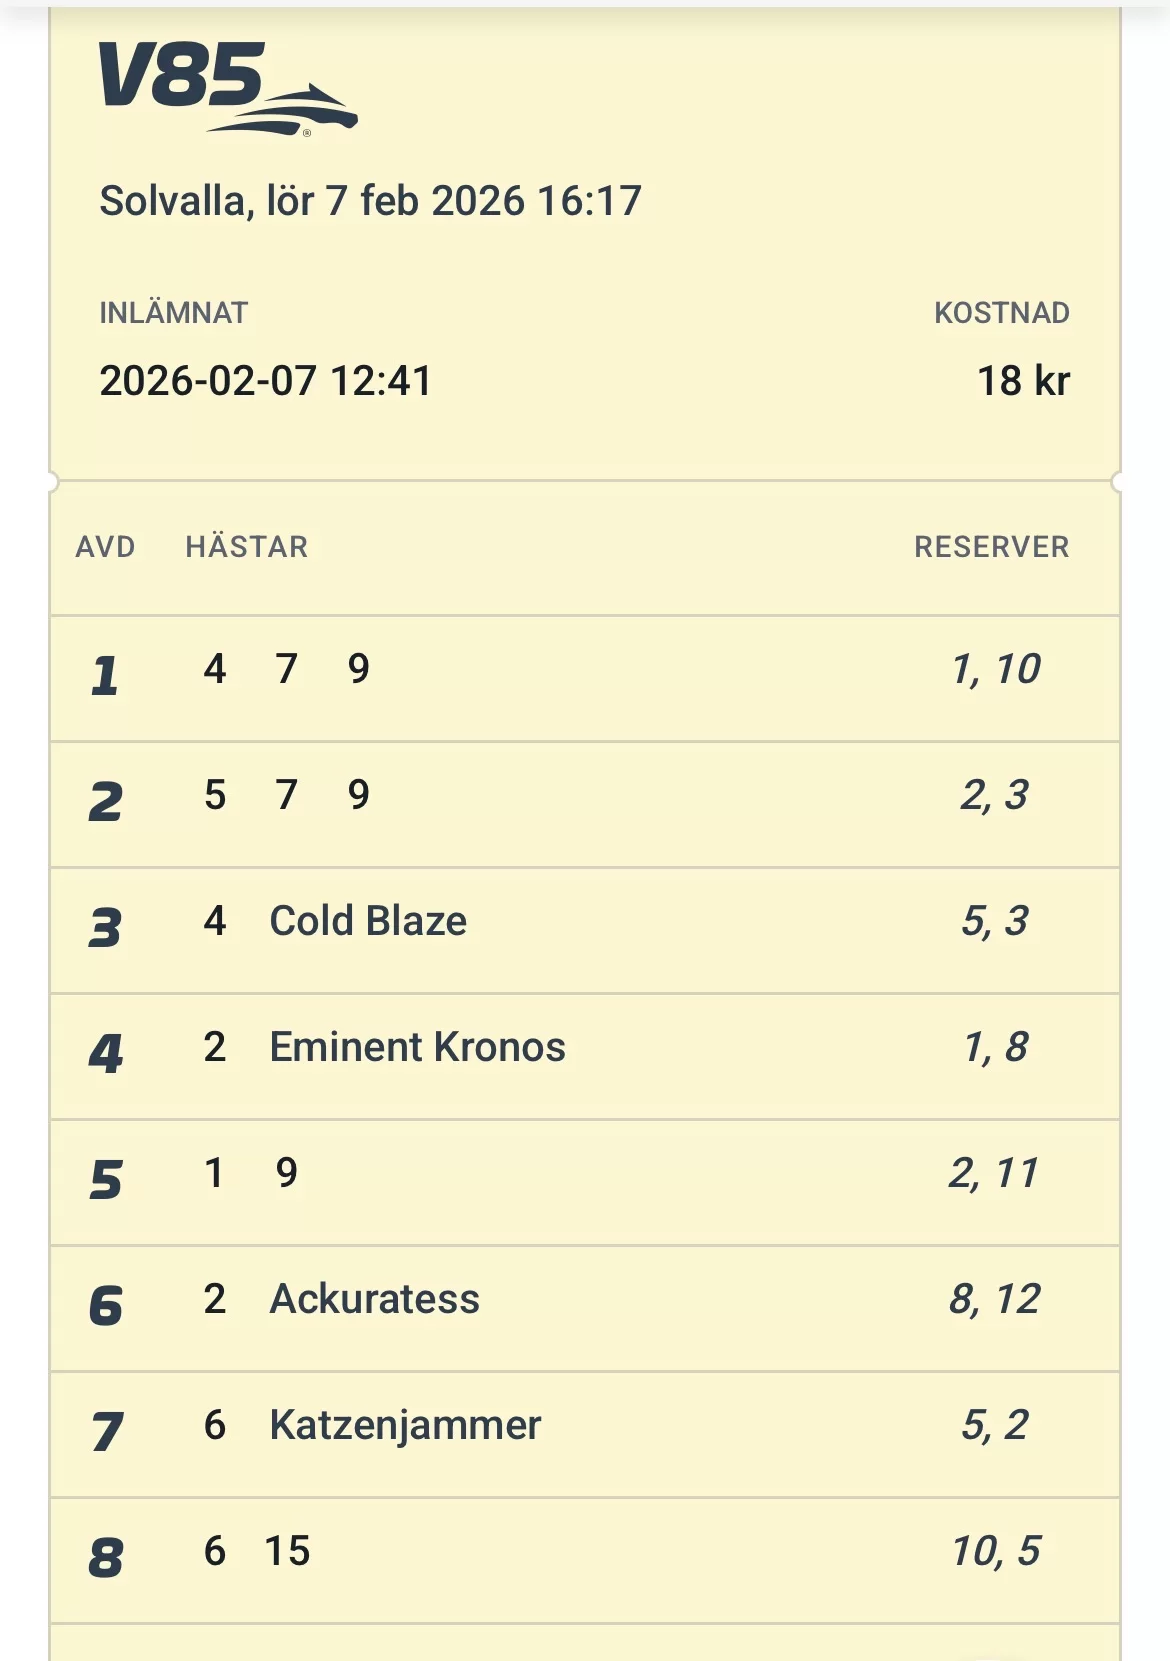Select race number 6 icon
The width and height of the screenshot is (1170, 1661).
pos(105,1307)
